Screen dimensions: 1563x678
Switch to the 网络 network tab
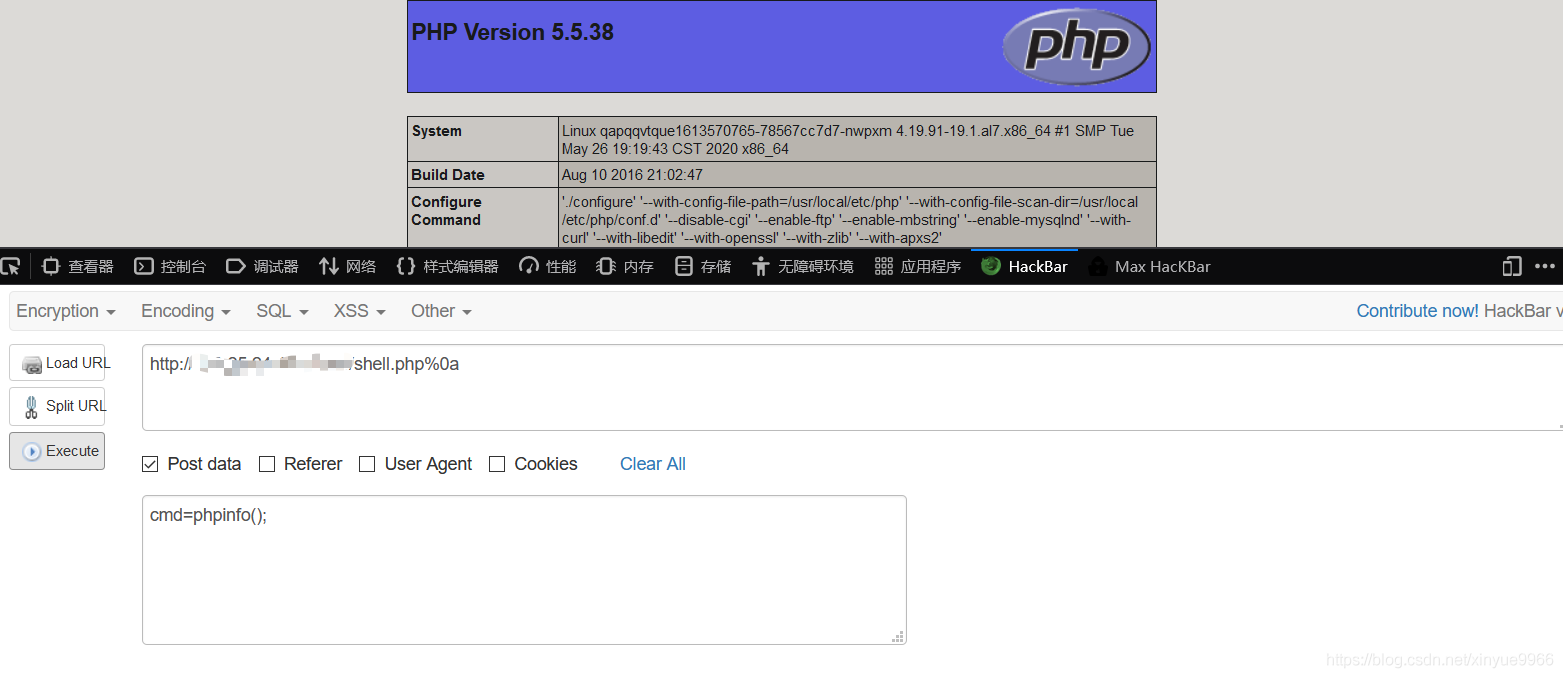point(348,267)
